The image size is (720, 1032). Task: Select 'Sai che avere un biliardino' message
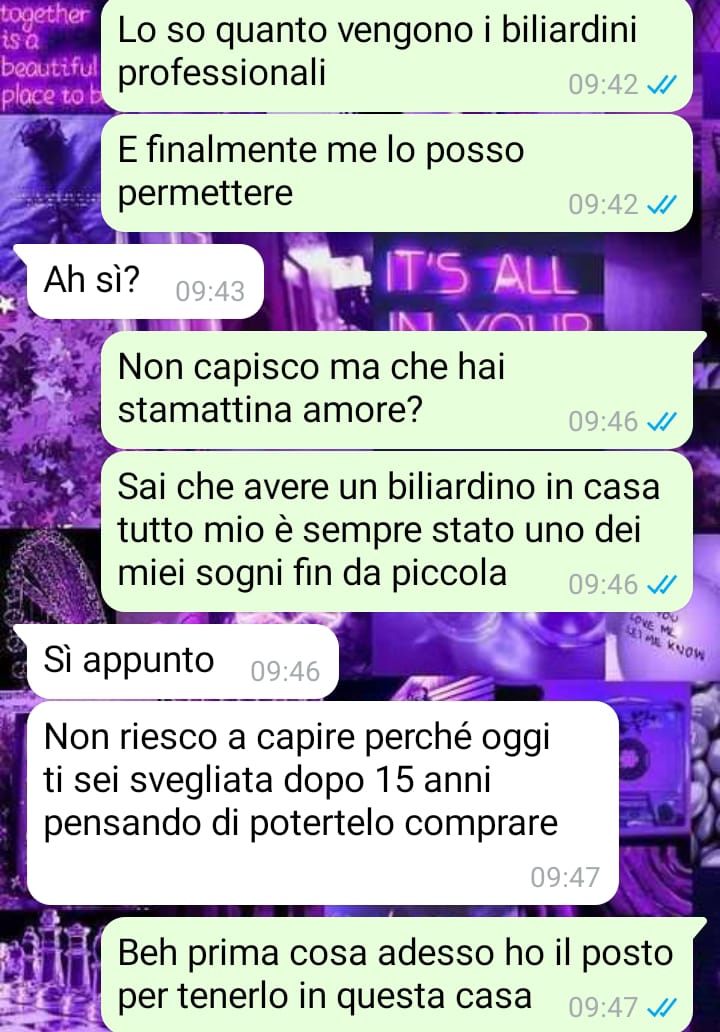tap(397, 531)
